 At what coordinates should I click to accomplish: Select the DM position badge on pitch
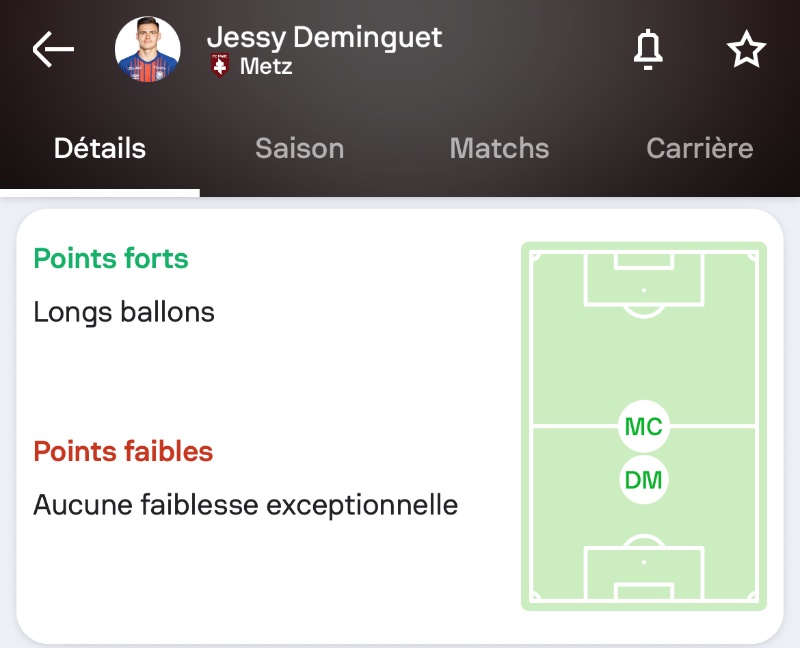pos(643,481)
